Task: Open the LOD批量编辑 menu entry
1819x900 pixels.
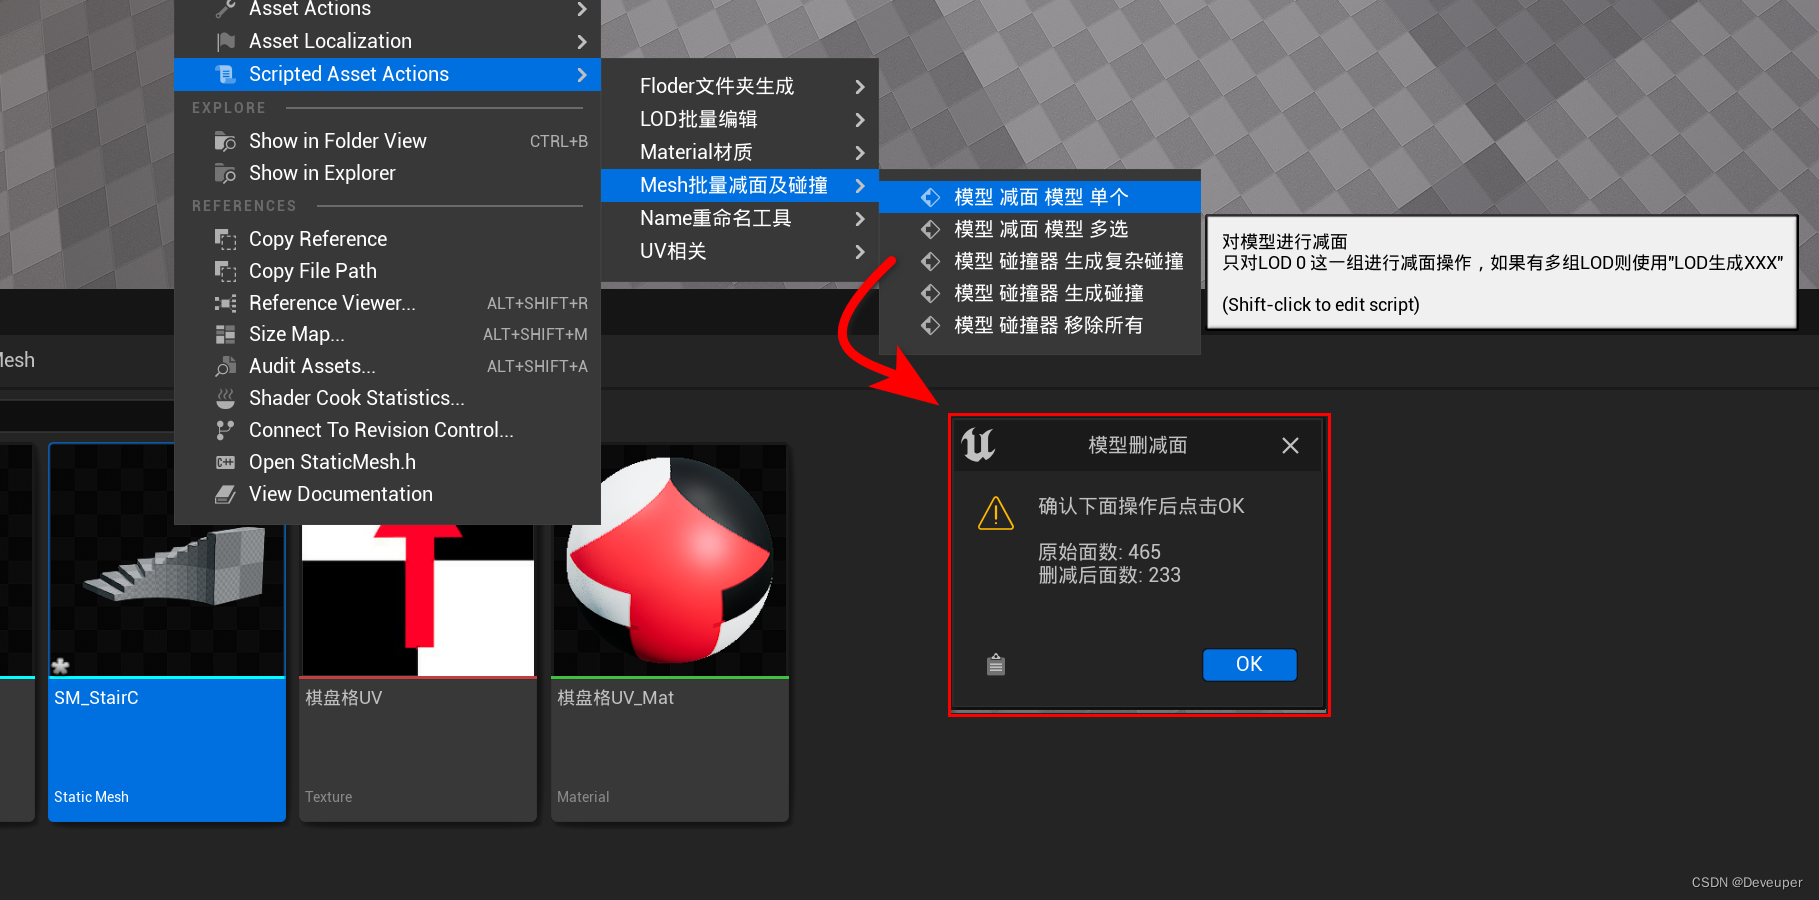Action: 740,120
